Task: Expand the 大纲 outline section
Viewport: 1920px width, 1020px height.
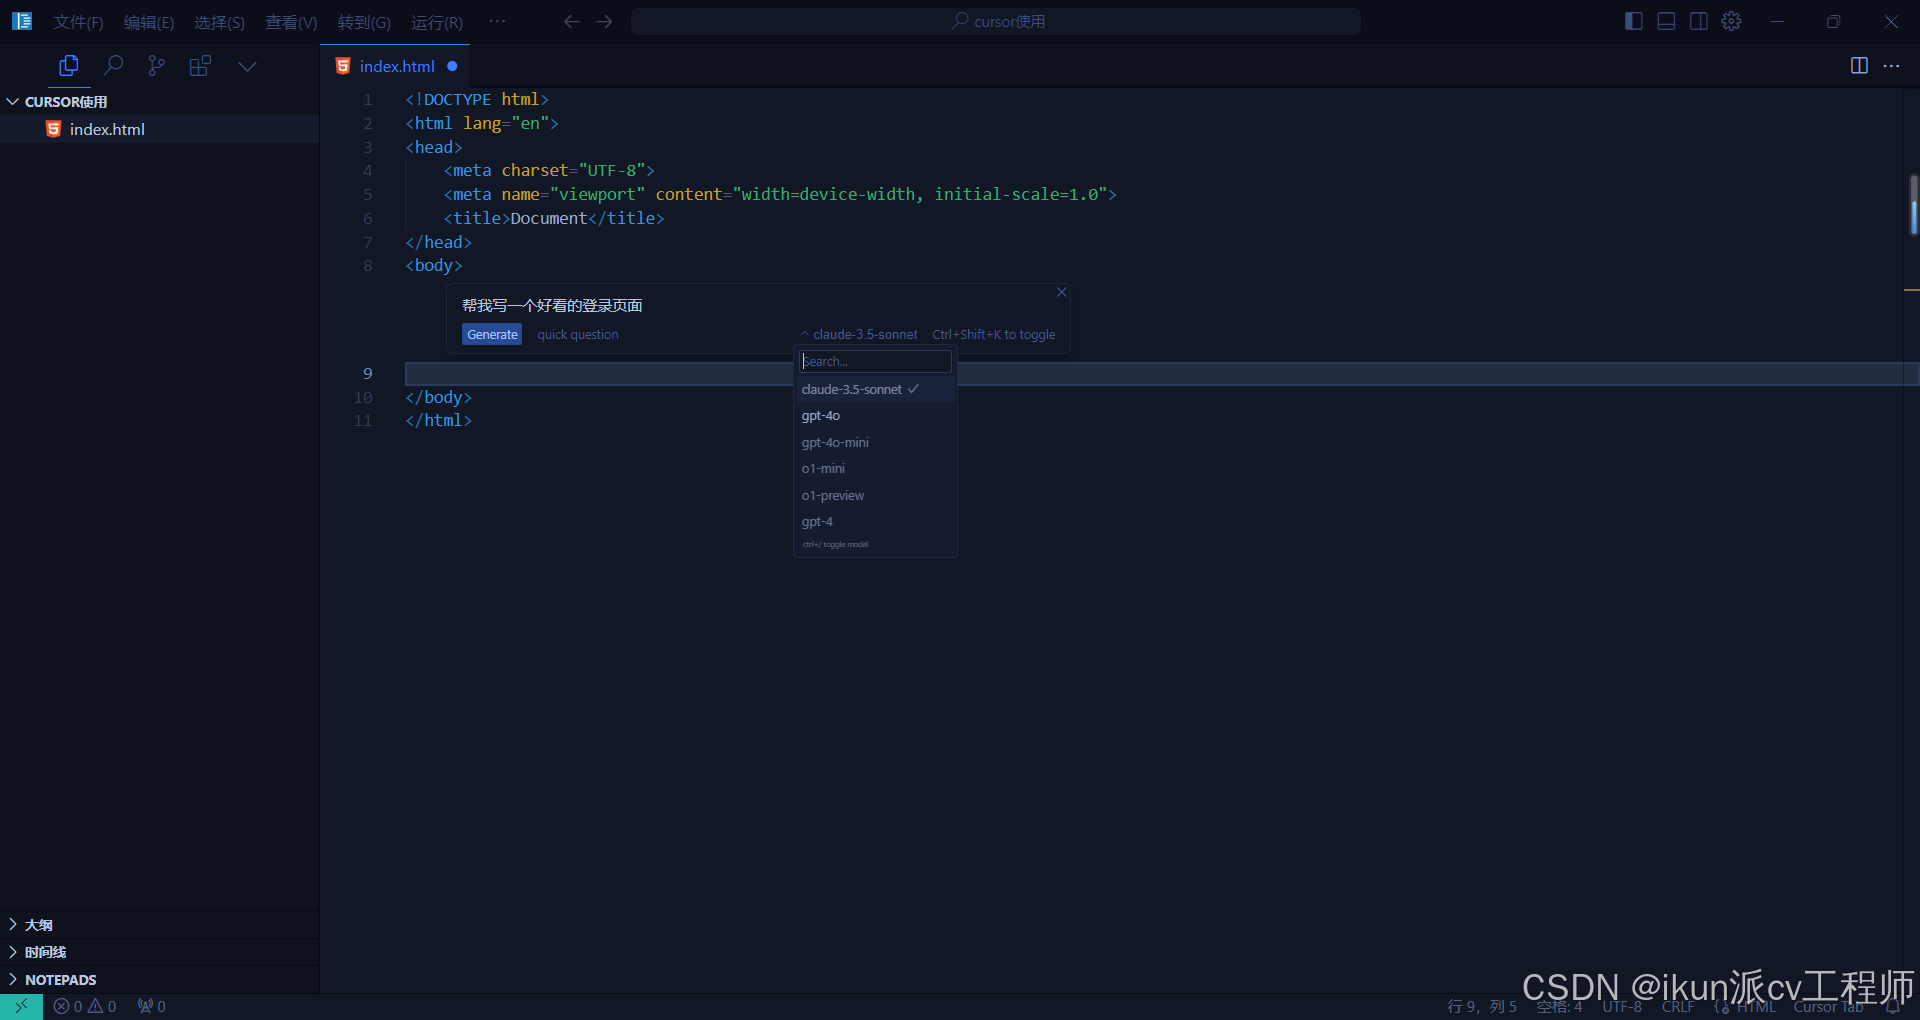Action: click(x=160, y=925)
